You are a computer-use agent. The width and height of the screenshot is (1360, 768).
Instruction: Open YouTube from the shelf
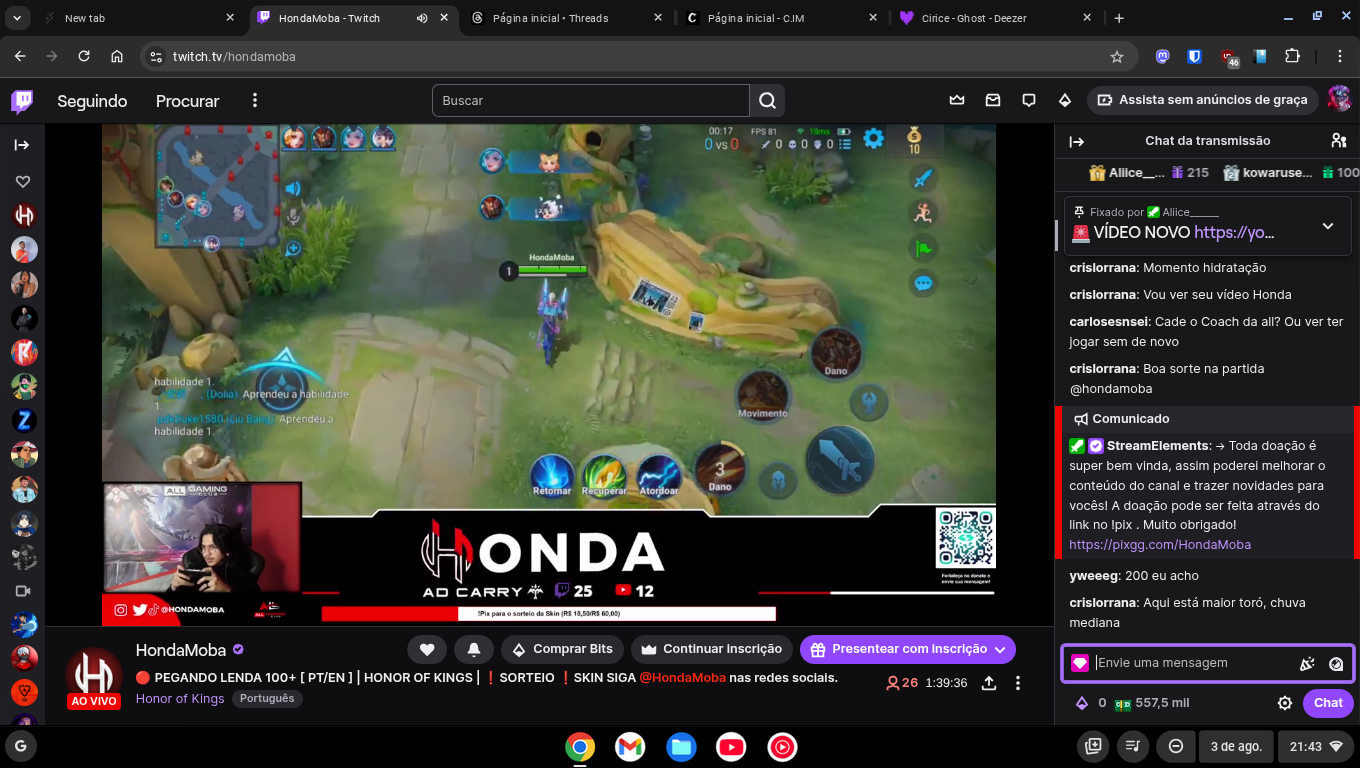[731, 747]
